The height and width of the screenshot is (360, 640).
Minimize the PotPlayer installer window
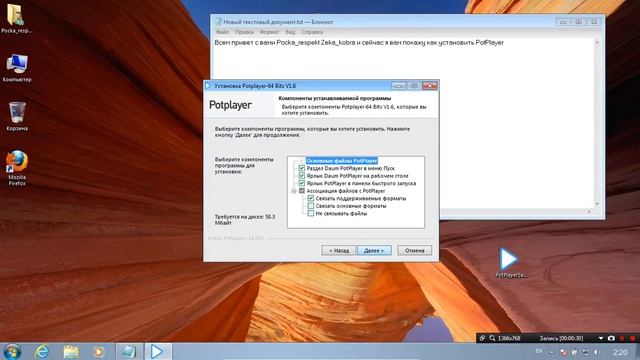click(399, 86)
